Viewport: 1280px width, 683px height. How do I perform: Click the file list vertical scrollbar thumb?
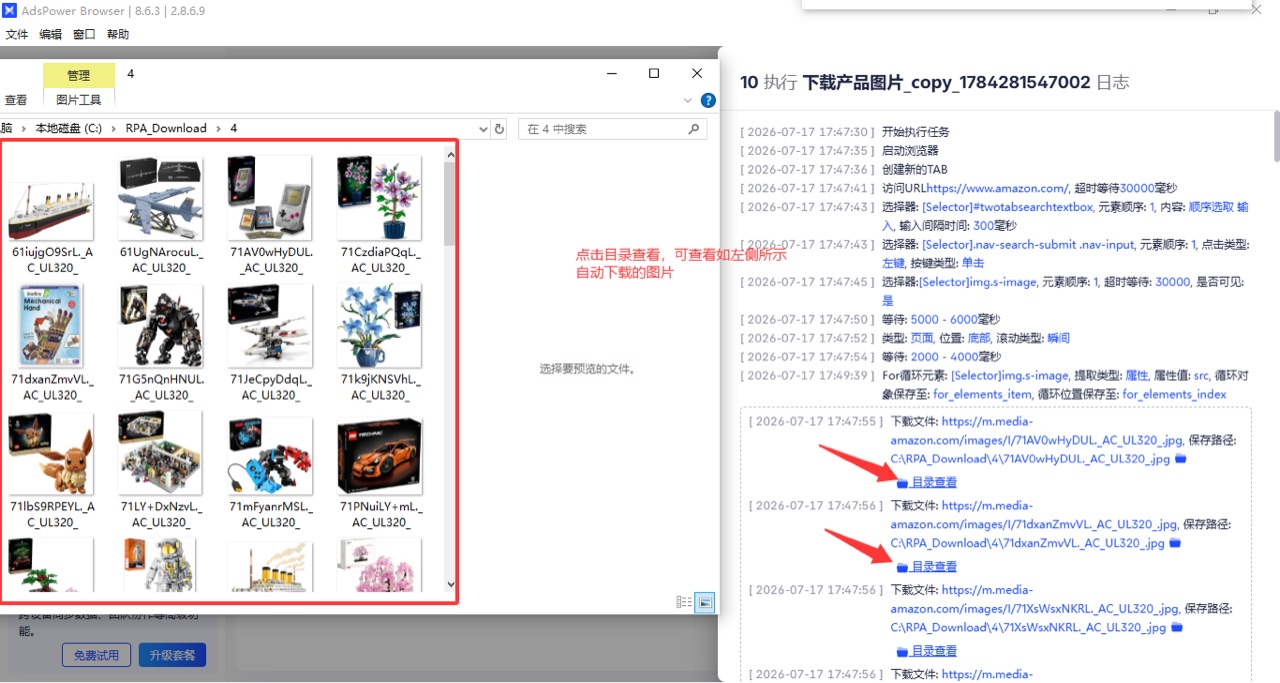pos(450,204)
